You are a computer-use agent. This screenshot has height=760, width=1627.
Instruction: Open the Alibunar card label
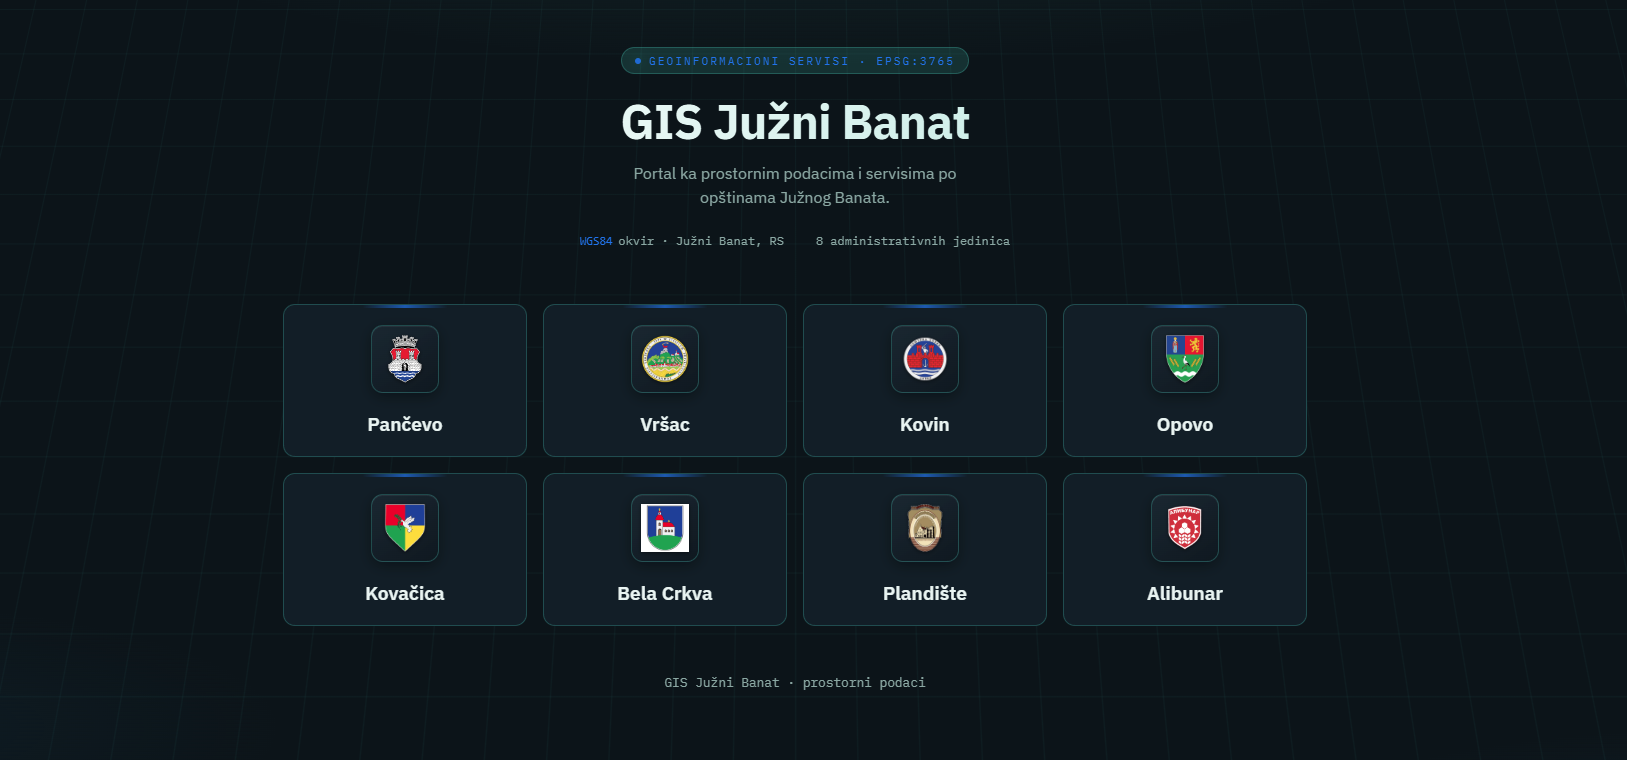pyautogui.click(x=1185, y=594)
